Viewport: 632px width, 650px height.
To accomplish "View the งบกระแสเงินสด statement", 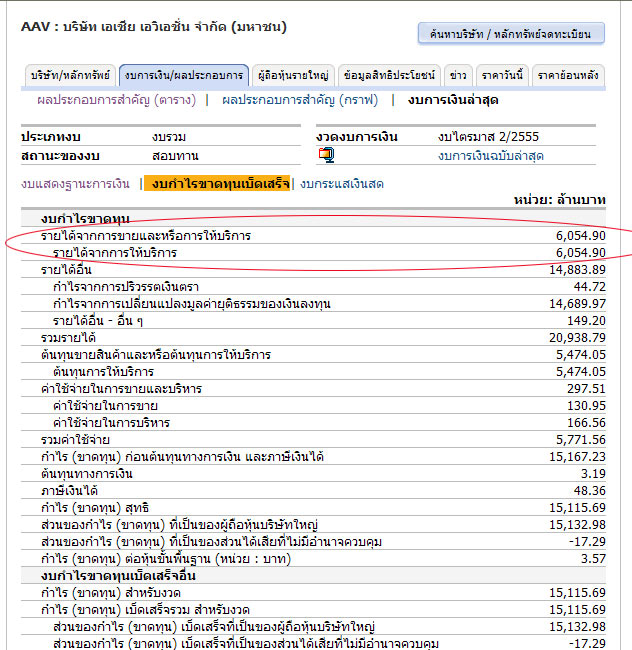I will point(342,184).
